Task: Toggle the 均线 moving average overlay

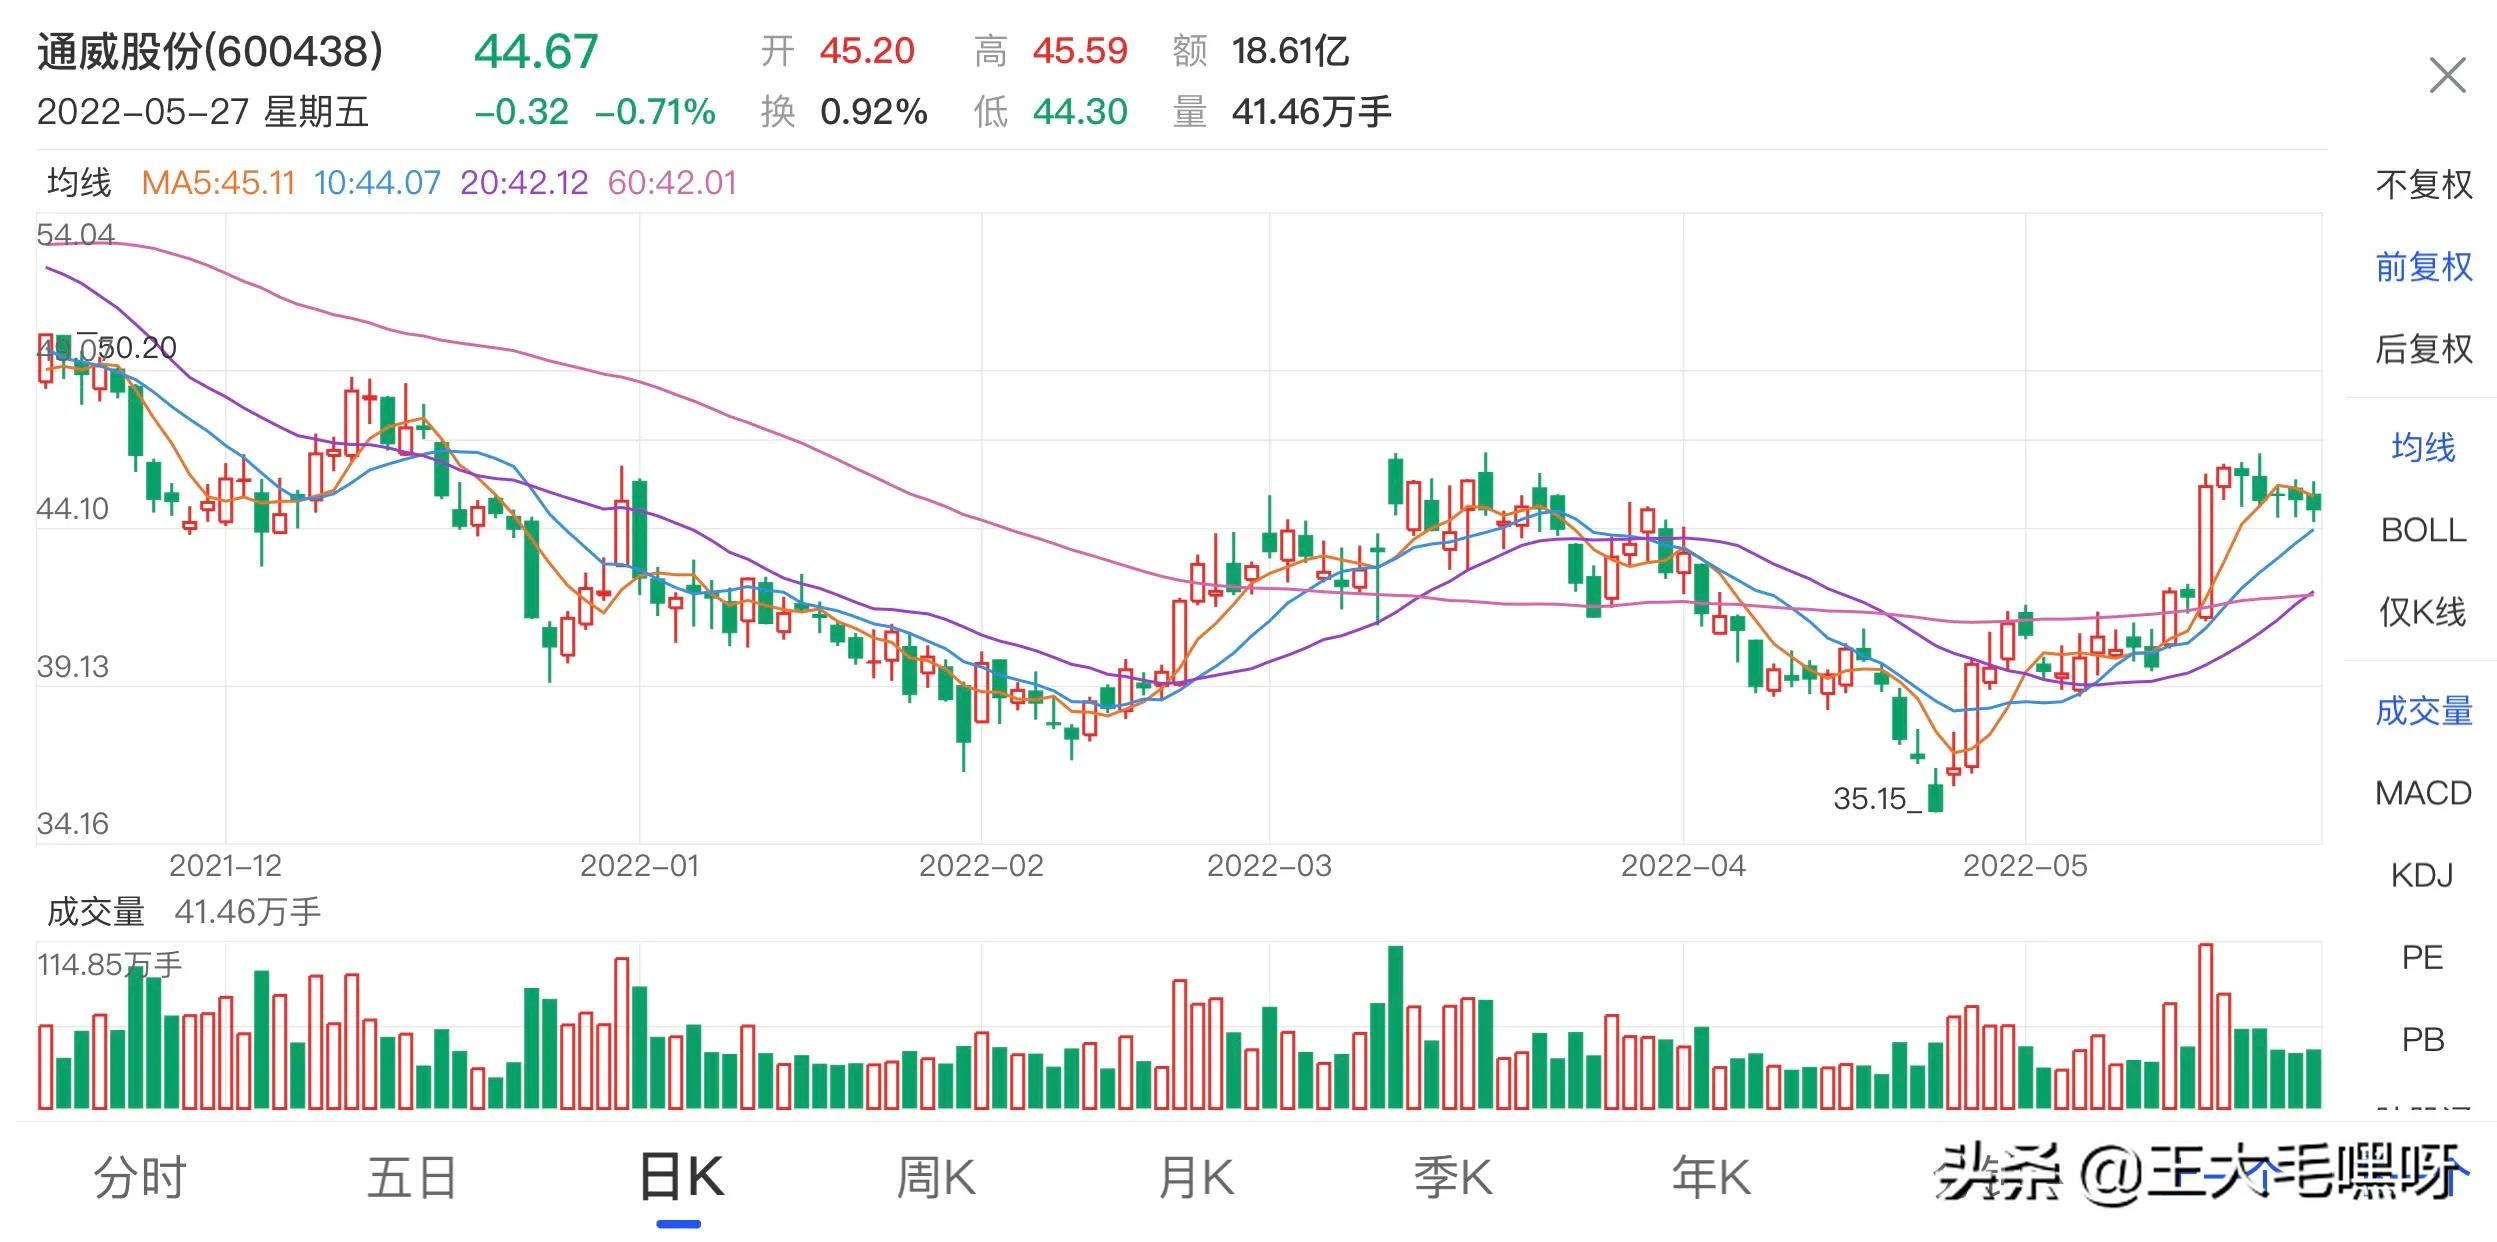Action: click(x=2423, y=447)
